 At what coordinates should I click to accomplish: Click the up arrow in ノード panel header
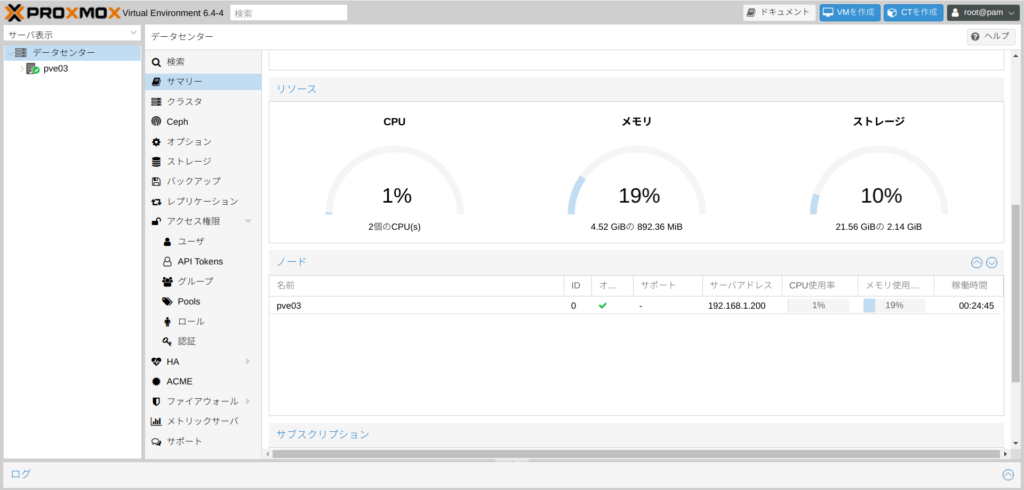coord(977,263)
